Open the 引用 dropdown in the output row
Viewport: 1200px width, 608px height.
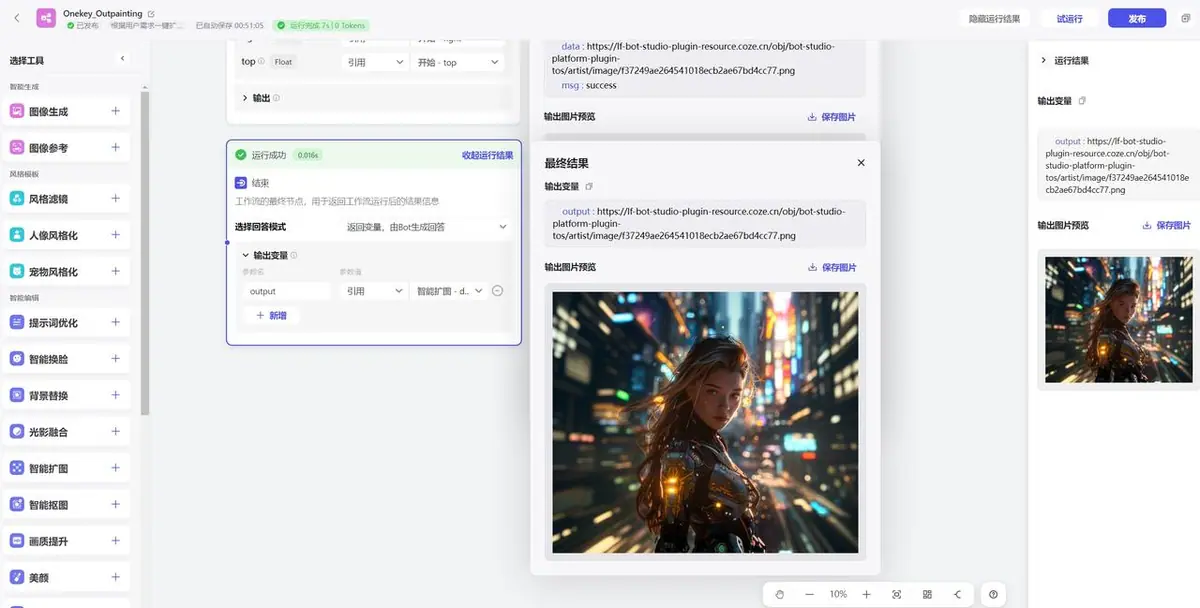coord(373,291)
